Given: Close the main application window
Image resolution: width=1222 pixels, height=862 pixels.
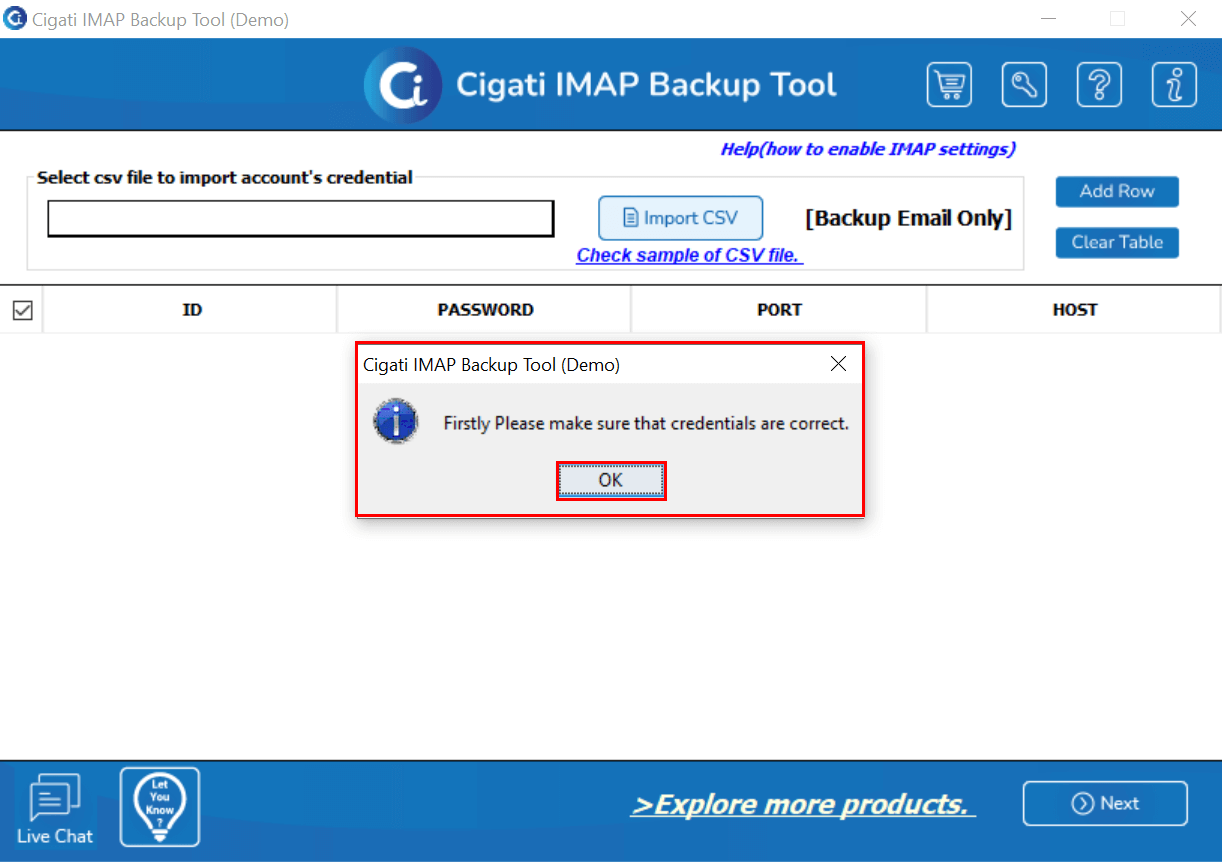Looking at the screenshot, I should click(1188, 19).
